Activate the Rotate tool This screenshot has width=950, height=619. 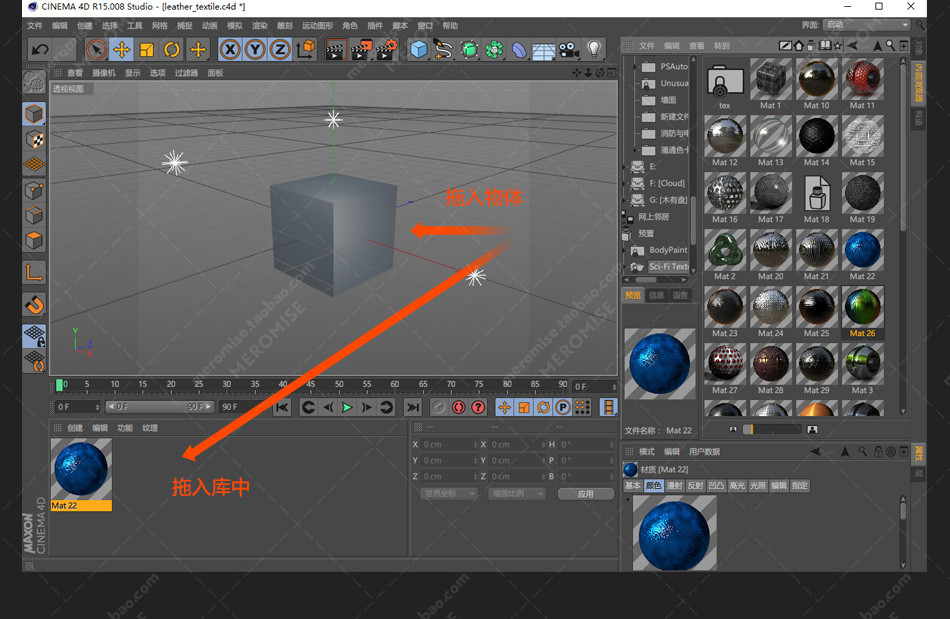tap(172, 50)
